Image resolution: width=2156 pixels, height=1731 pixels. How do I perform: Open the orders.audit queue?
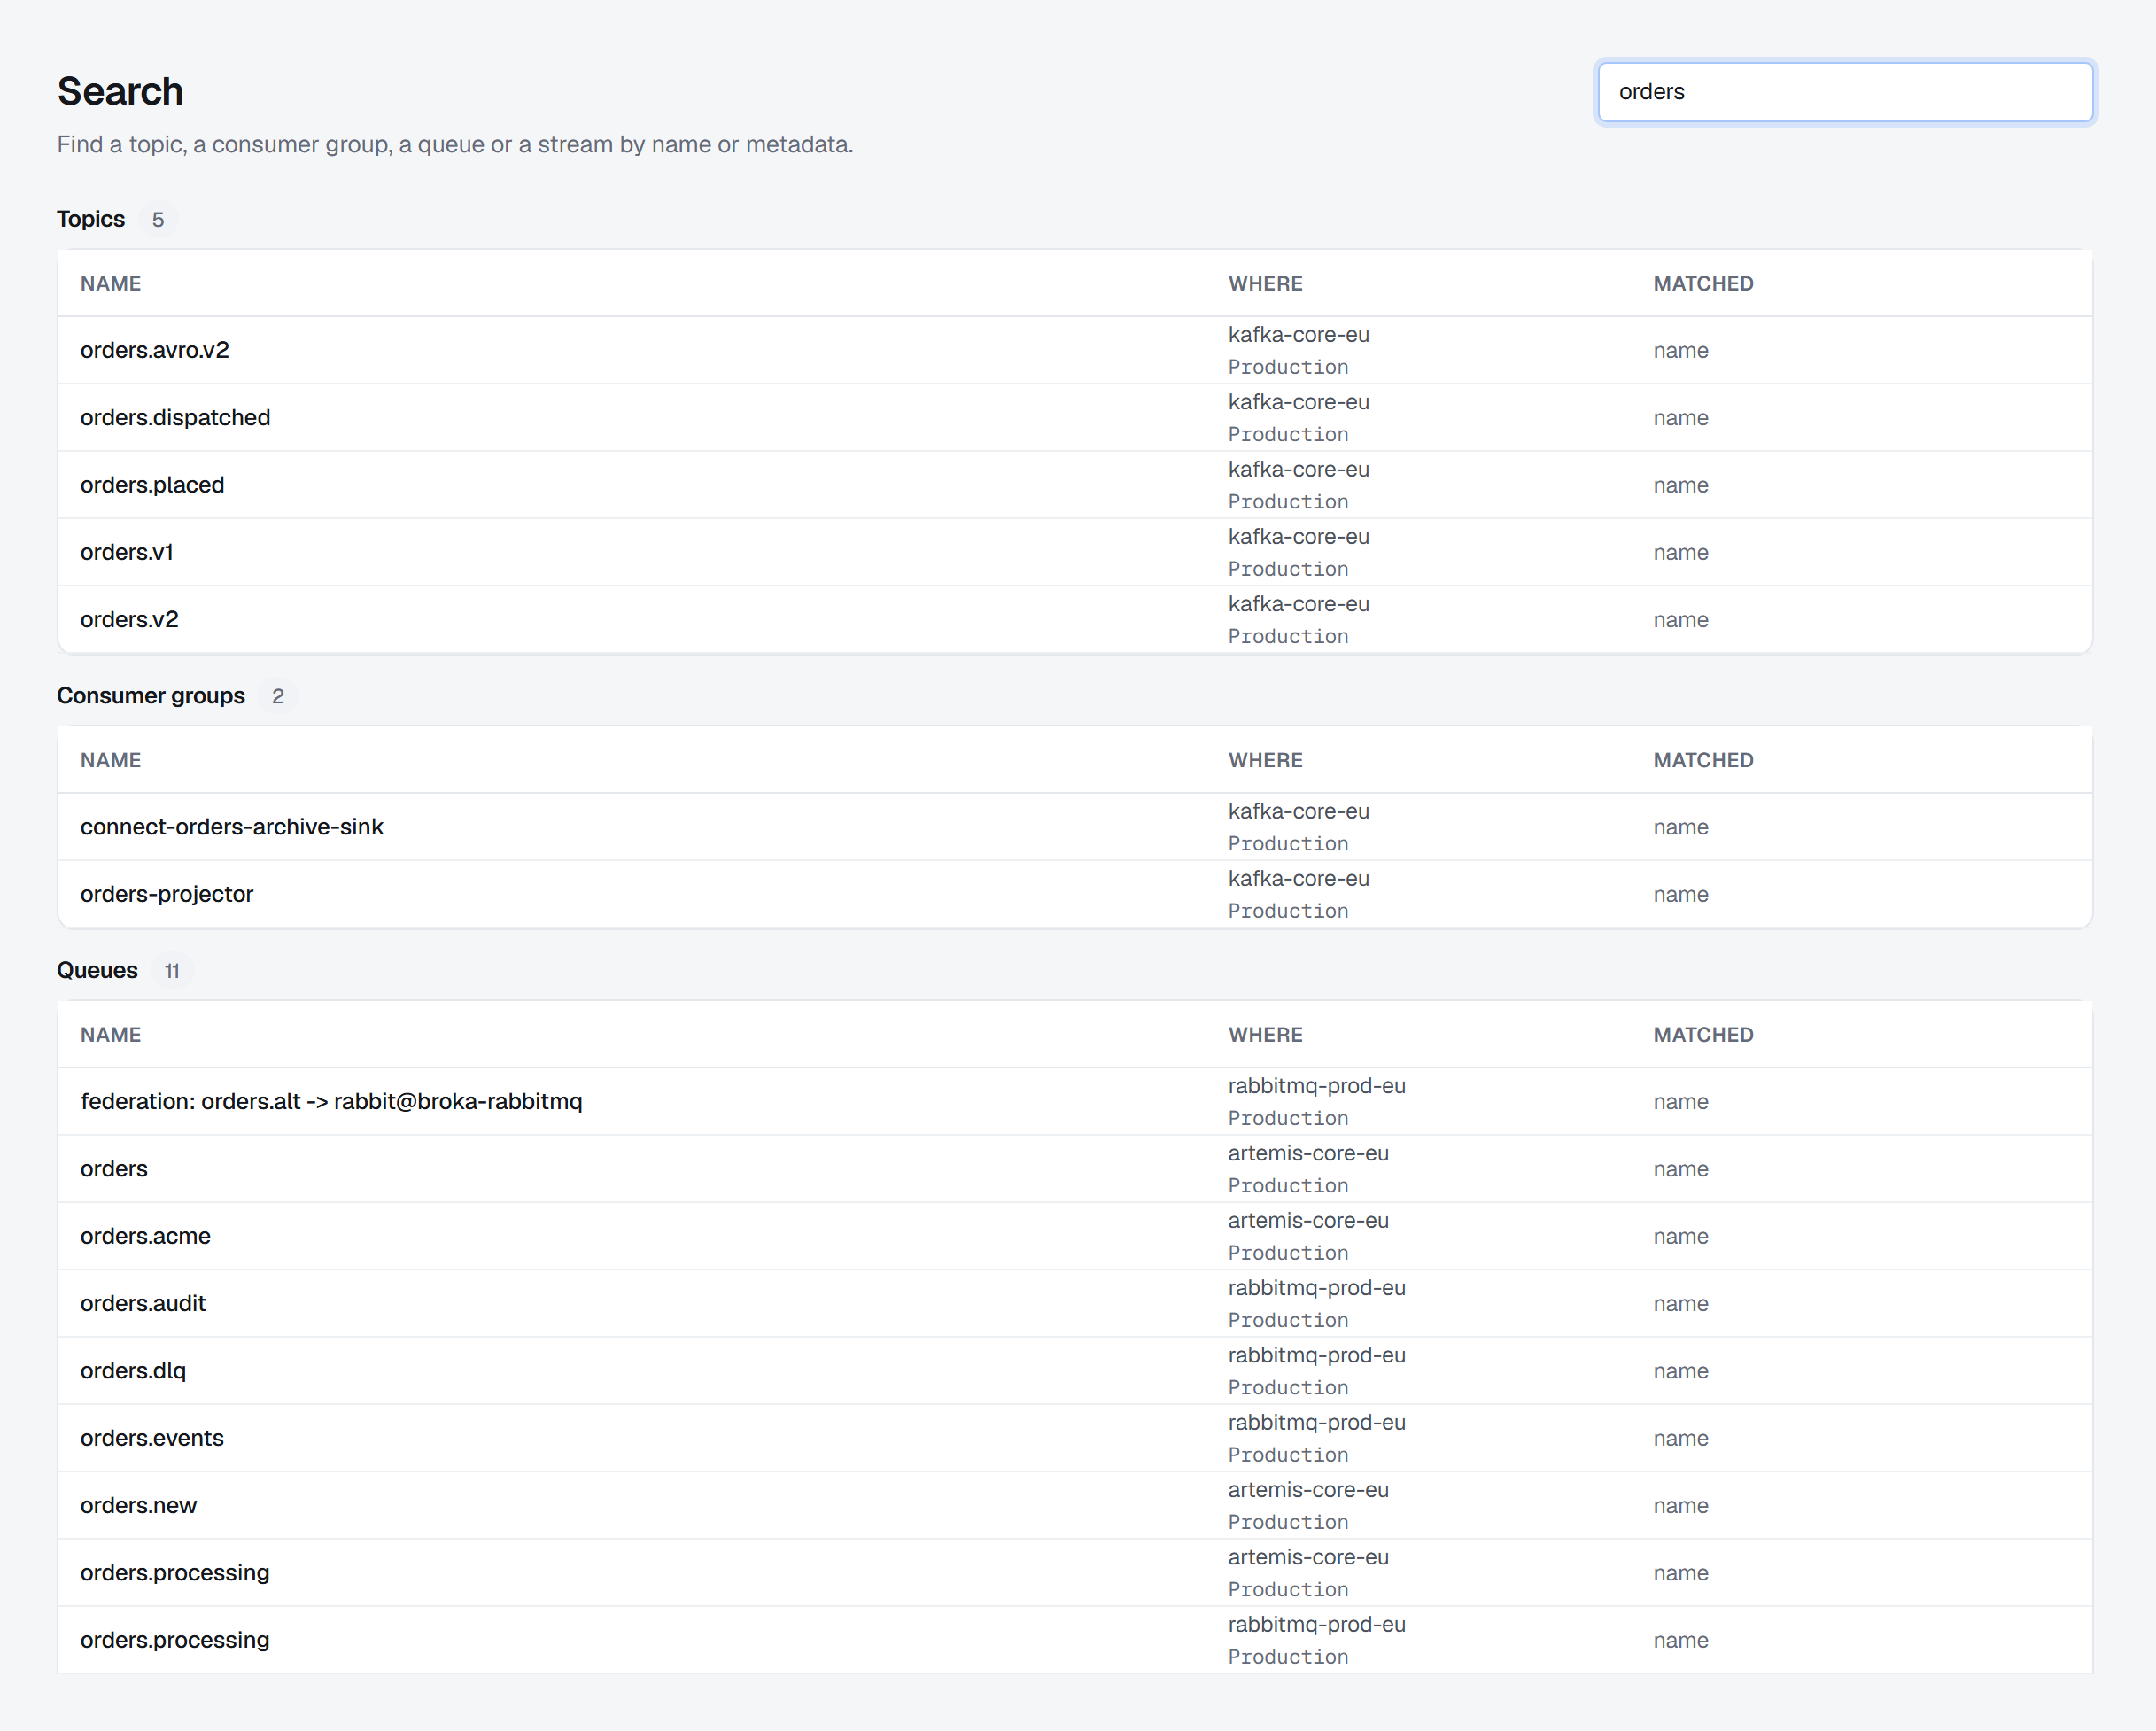[x=1075, y=1303]
